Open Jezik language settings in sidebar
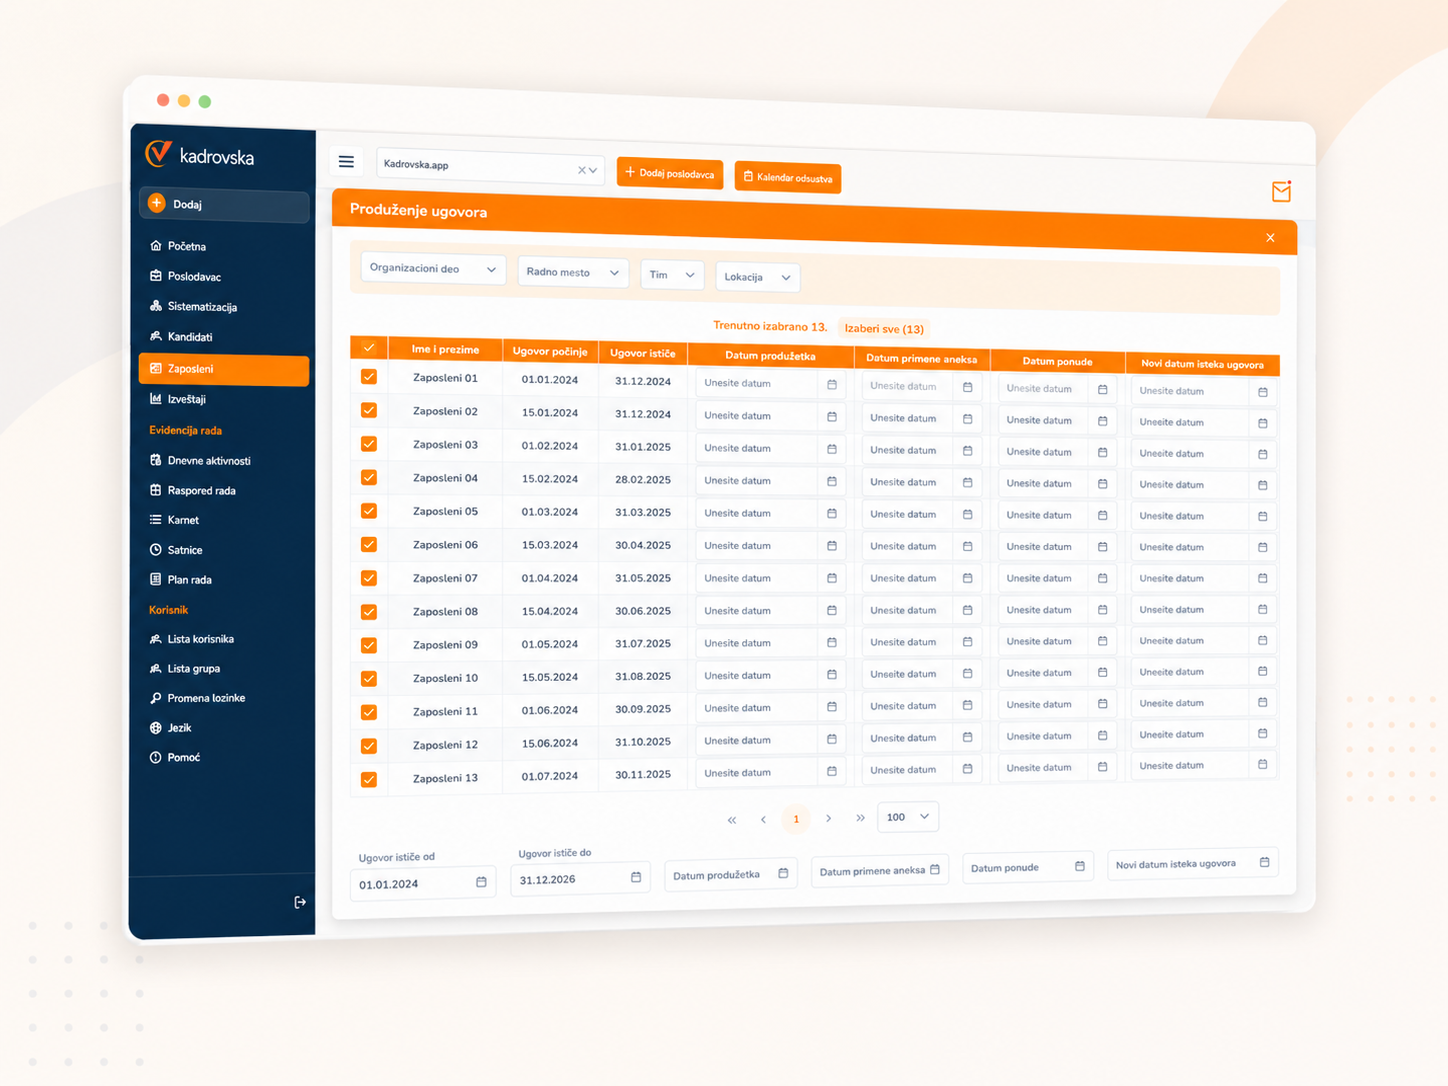The height and width of the screenshot is (1086, 1448). (x=178, y=728)
